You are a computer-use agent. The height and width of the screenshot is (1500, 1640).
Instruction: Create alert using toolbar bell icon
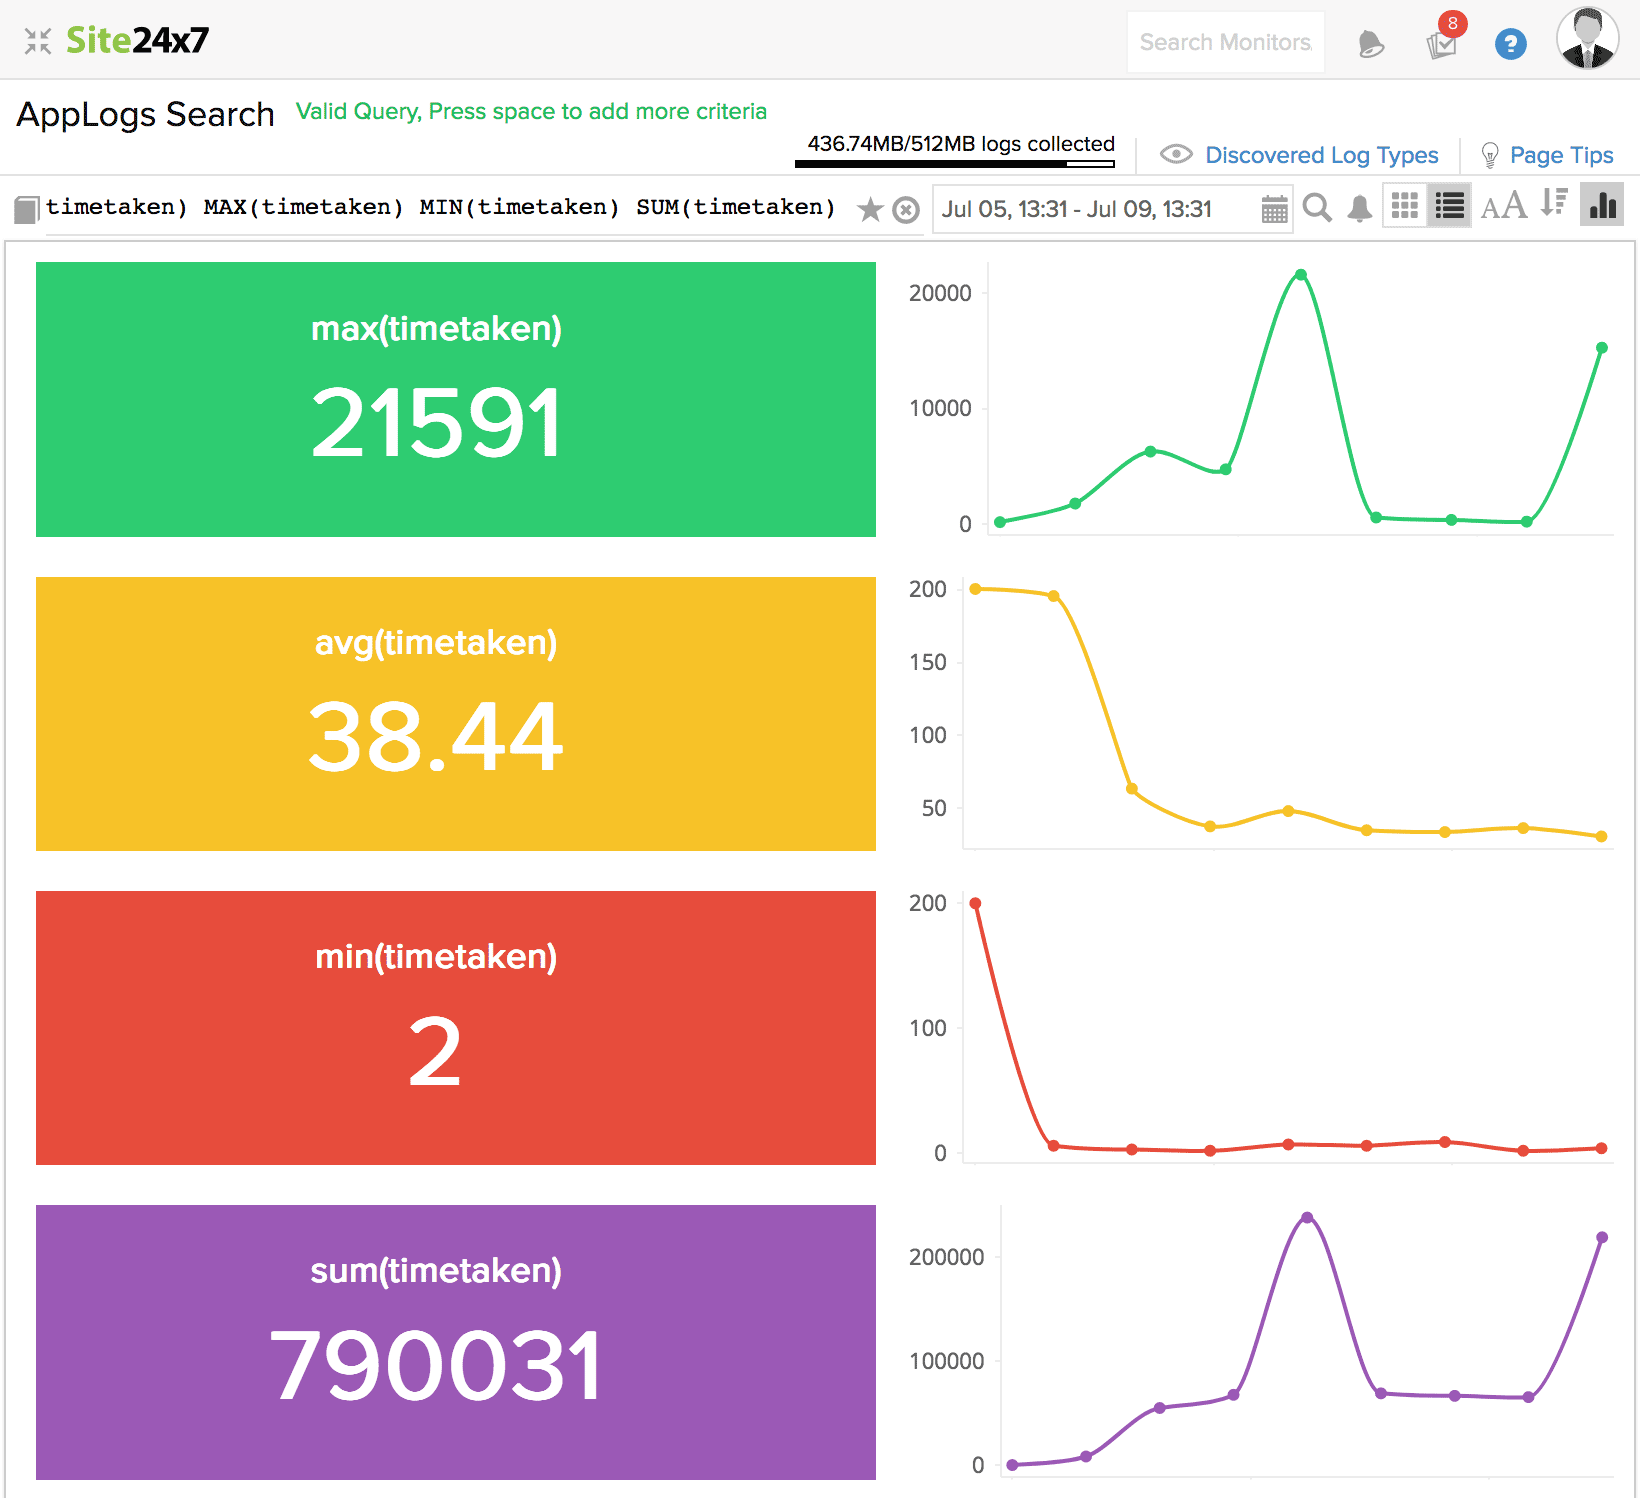pyautogui.click(x=1359, y=208)
